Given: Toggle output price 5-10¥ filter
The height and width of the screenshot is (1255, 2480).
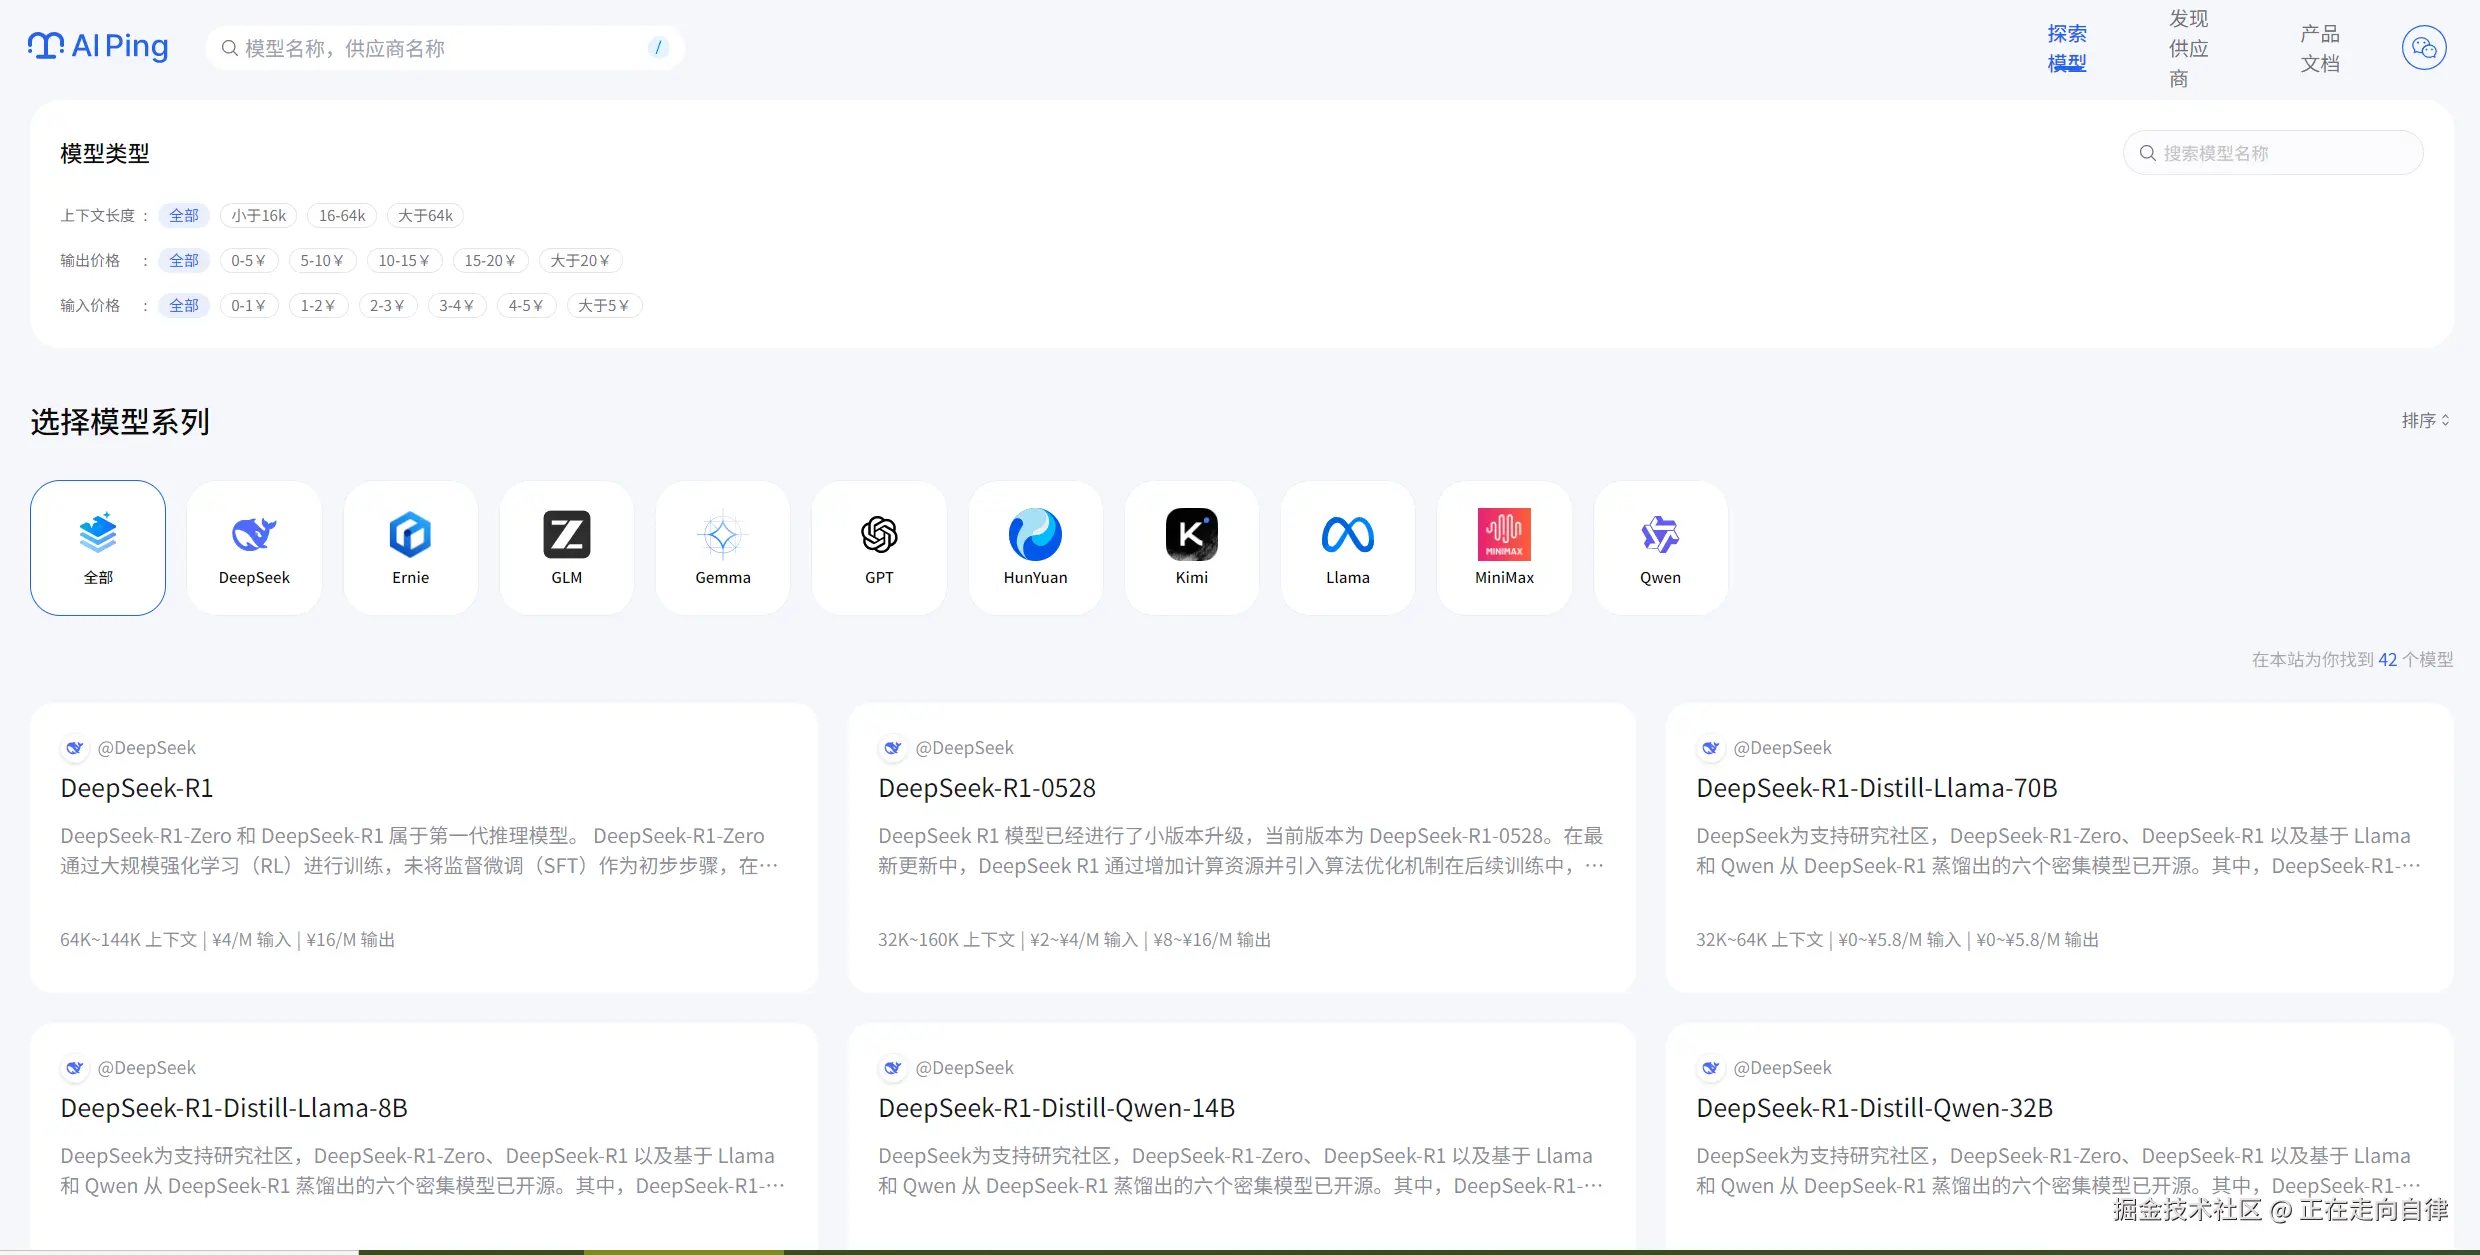Looking at the screenshot, I should click(x=322, y=261).
